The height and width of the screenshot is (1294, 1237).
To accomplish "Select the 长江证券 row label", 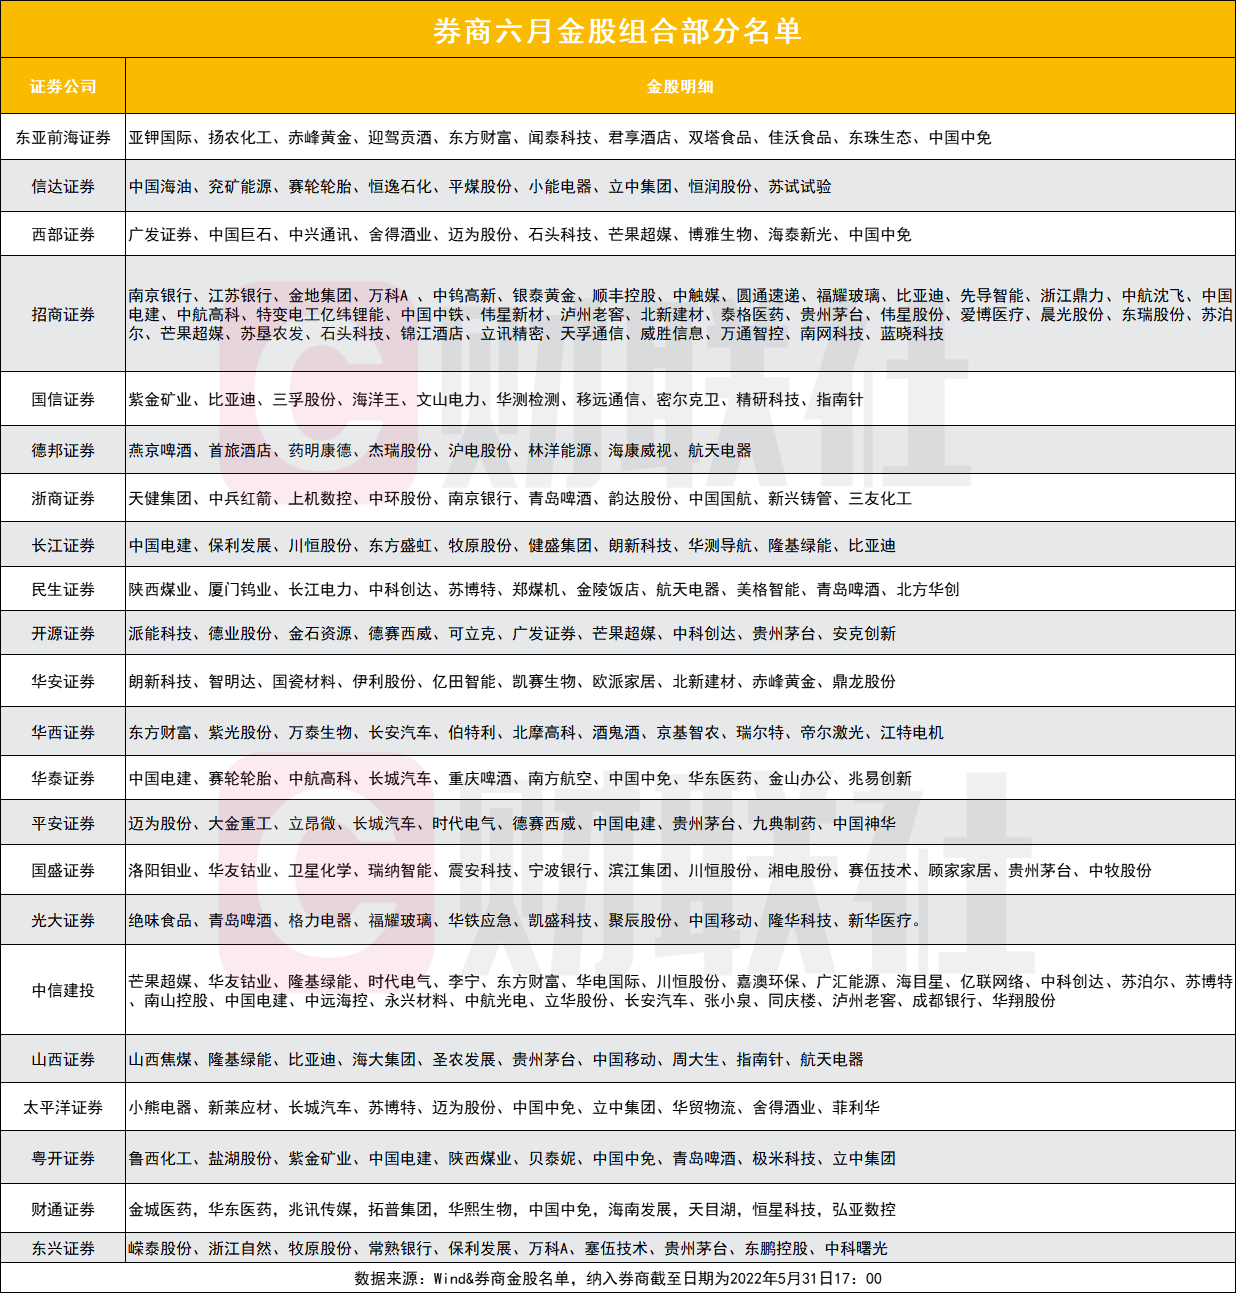I will tap(63, 546).
